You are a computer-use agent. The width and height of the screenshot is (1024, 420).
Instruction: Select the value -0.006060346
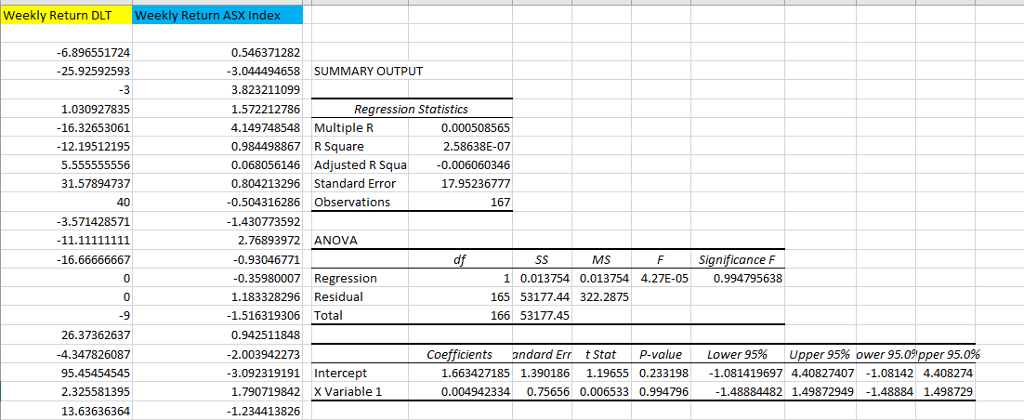(x=475, y=165)
